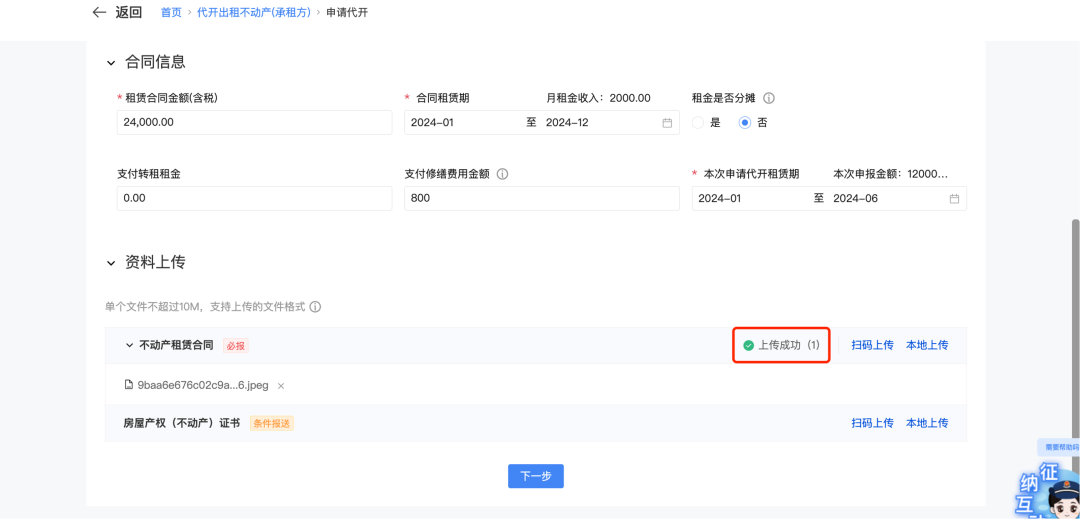The image size is (1080, 519).
Task: Click the file icon beside the jpeg filename
Action: 129,385
